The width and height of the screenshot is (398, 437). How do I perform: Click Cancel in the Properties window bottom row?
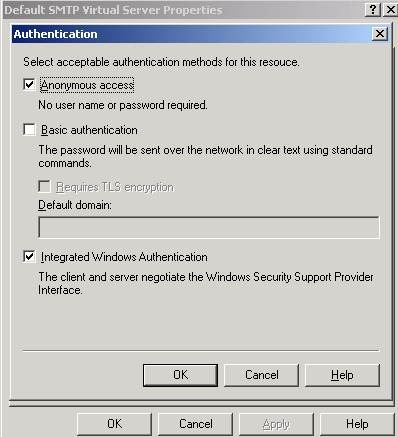pos(196,424)
